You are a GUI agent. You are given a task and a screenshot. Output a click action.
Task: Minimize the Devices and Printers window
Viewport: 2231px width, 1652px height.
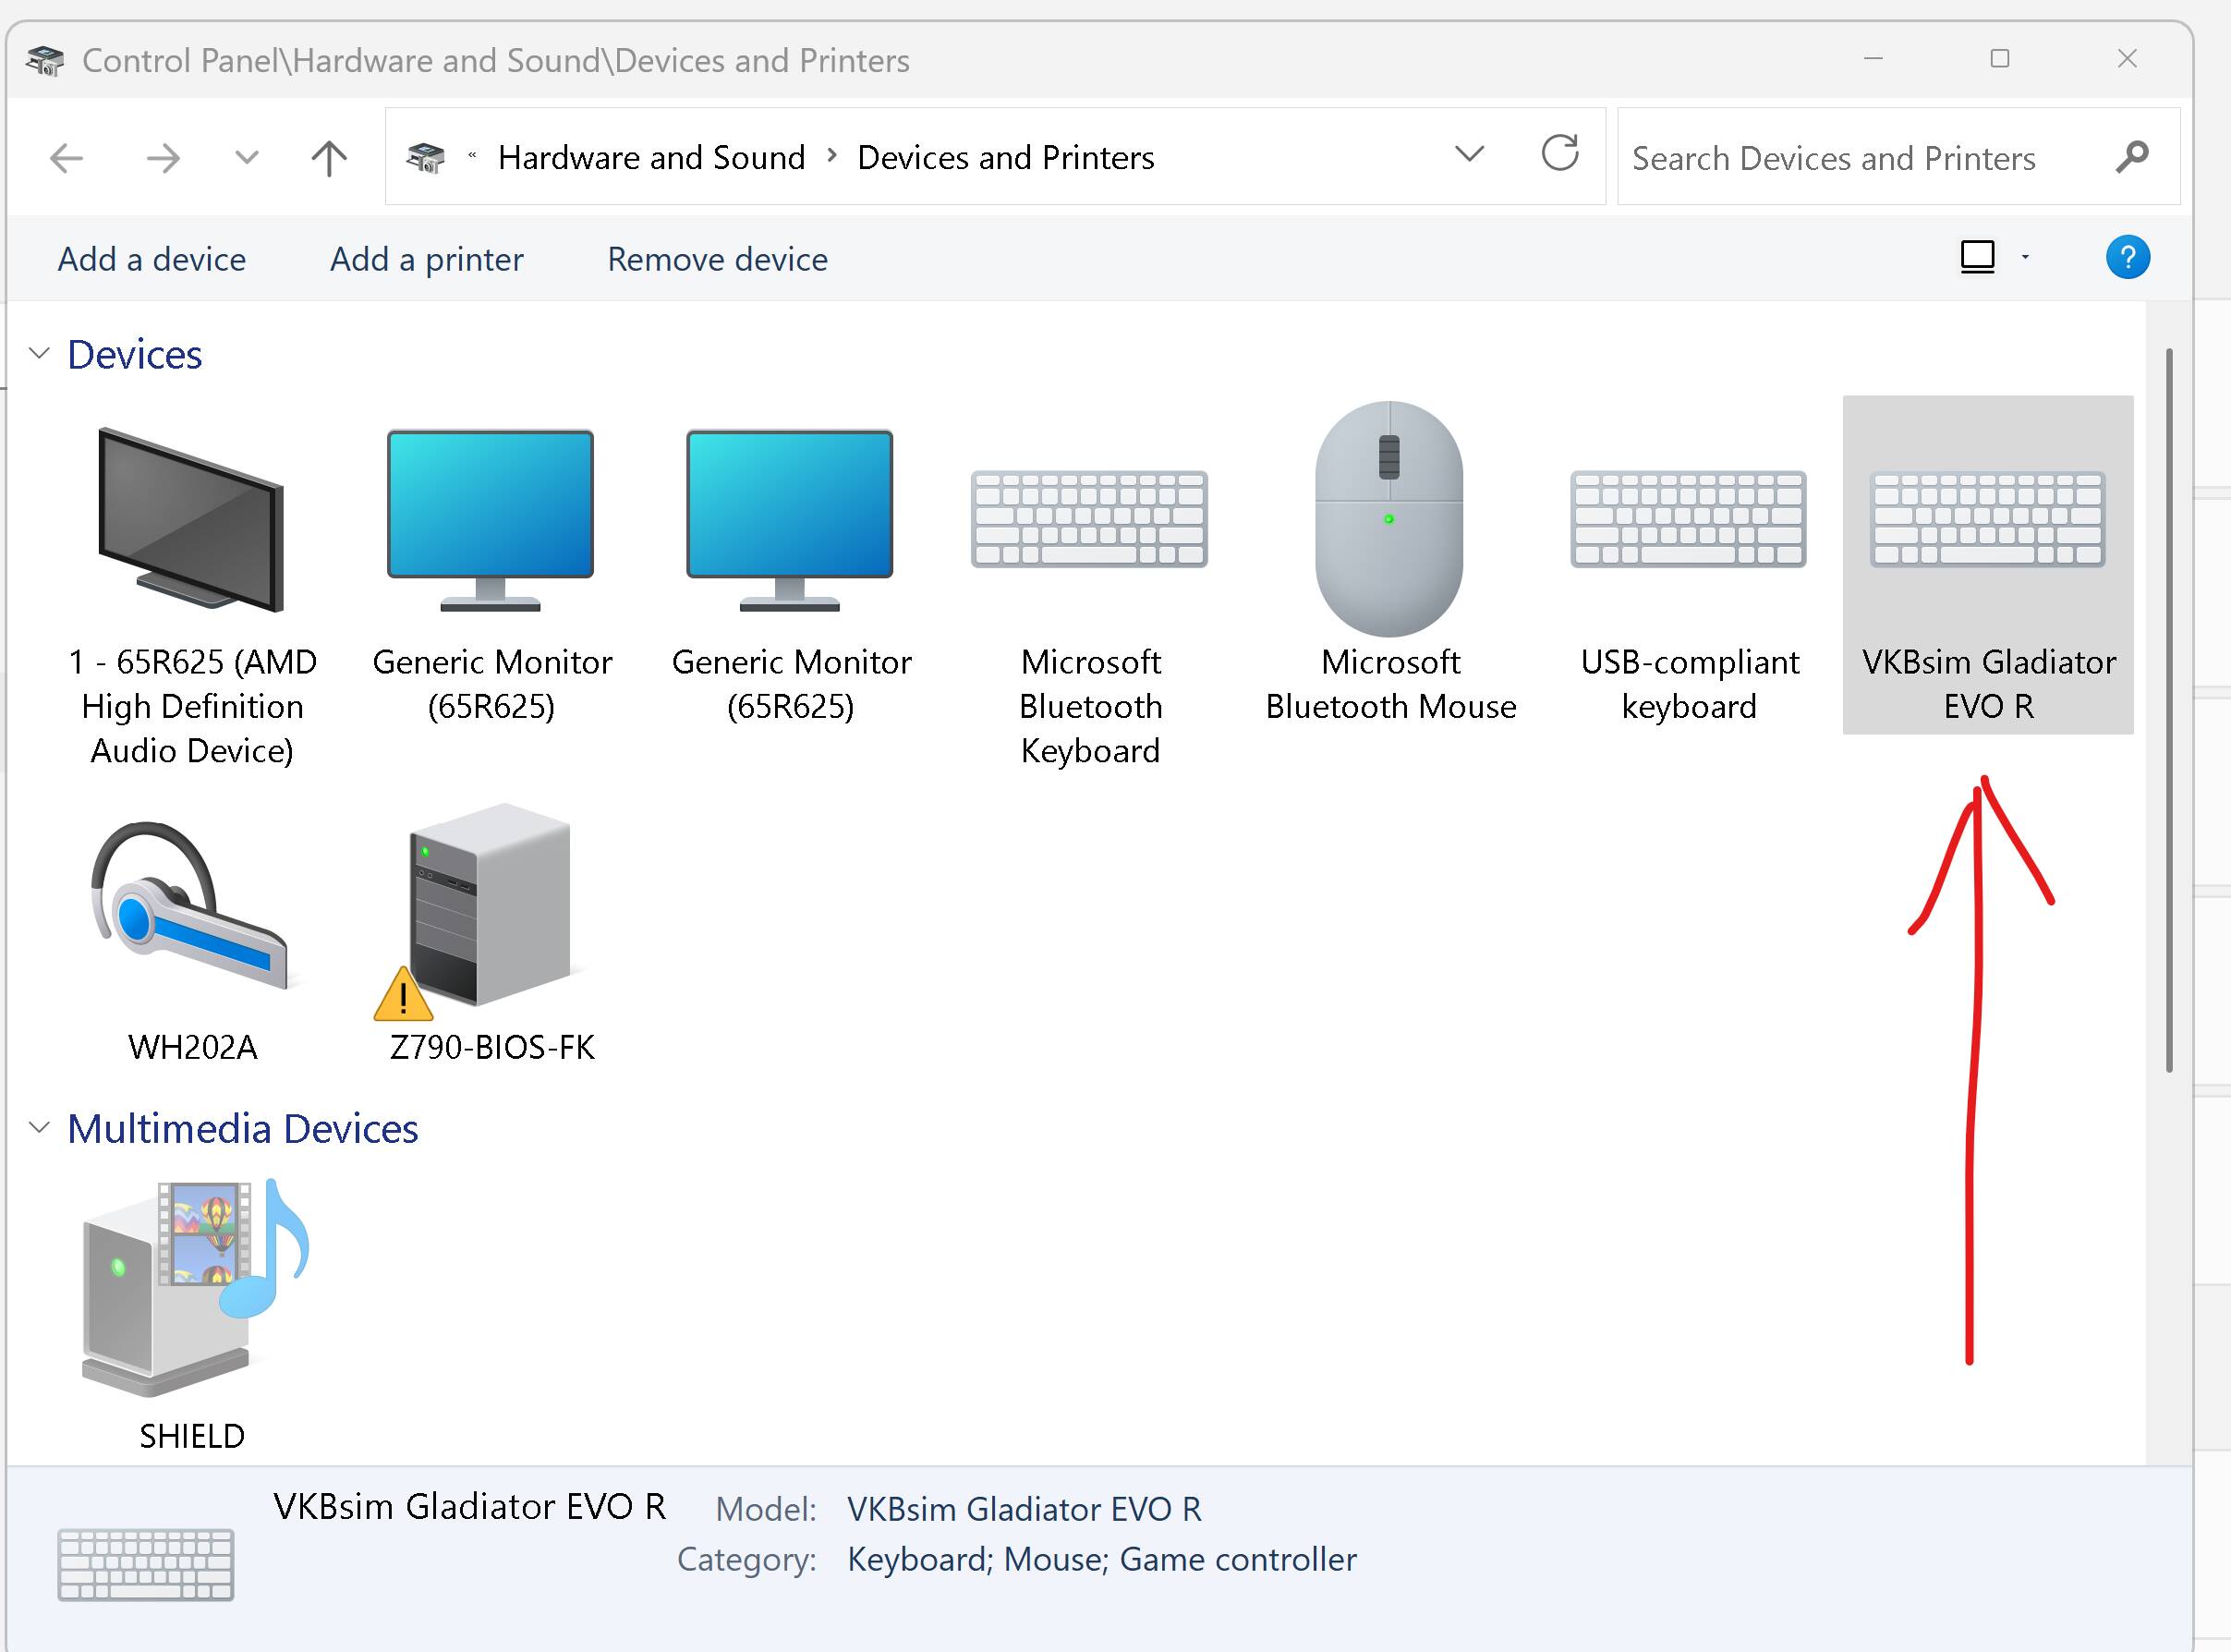point(1874,59)
